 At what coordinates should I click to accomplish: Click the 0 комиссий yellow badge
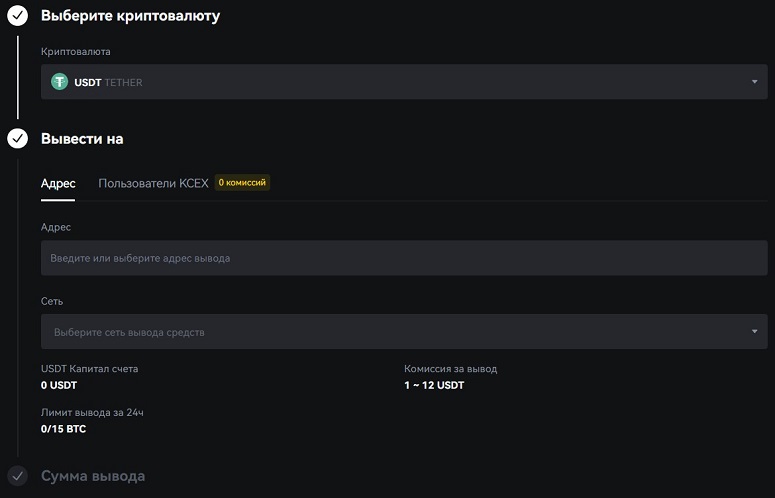pos(242,182)
